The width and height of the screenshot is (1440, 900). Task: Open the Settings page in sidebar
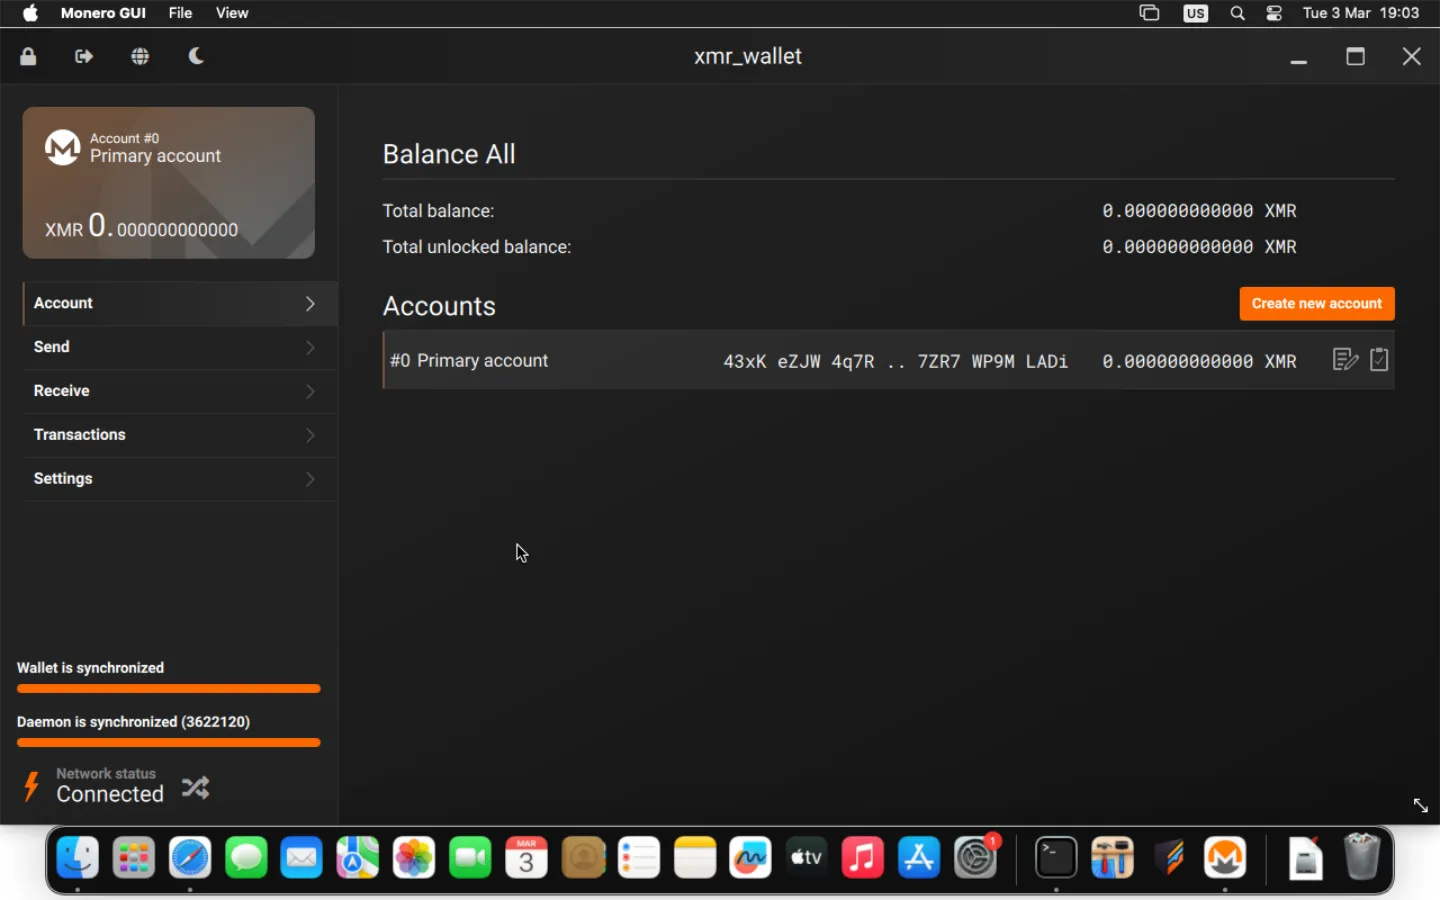coord(180,479)
